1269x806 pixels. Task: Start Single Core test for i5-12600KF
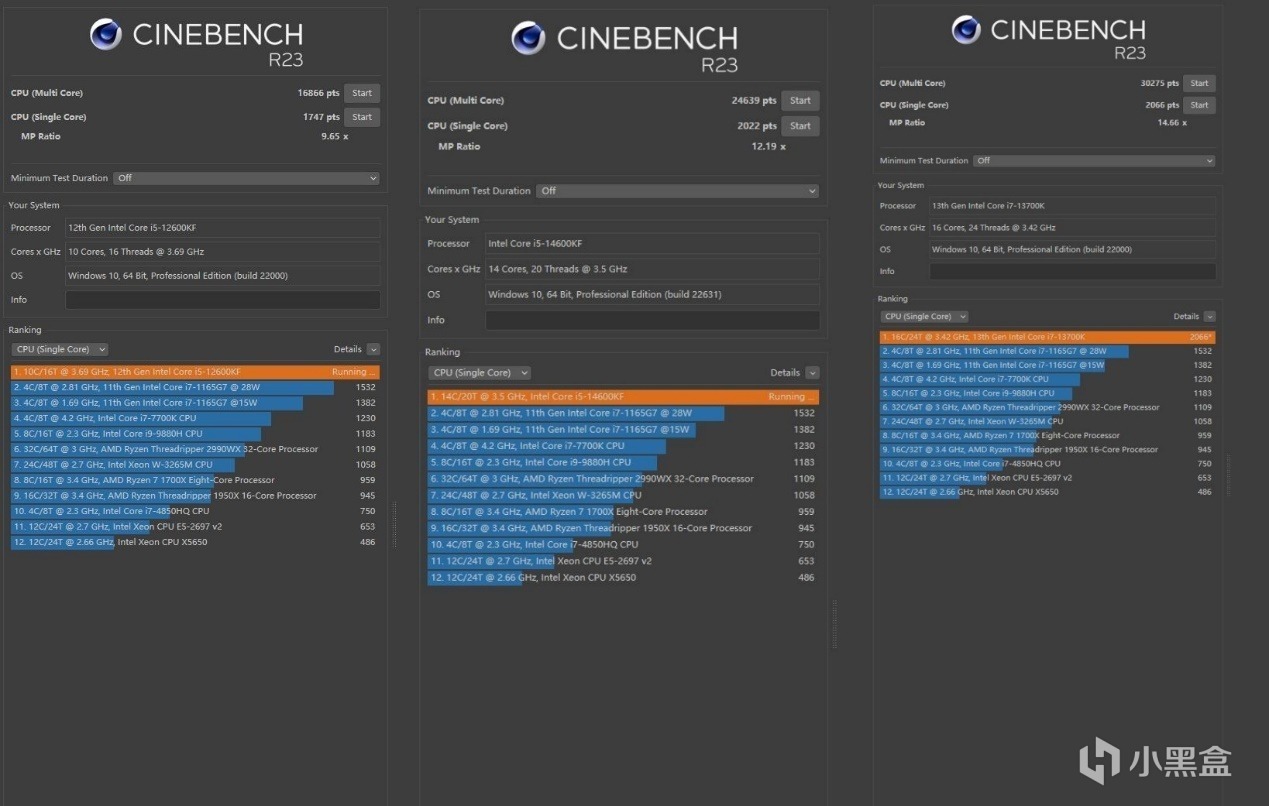click(x=362, y=117)
